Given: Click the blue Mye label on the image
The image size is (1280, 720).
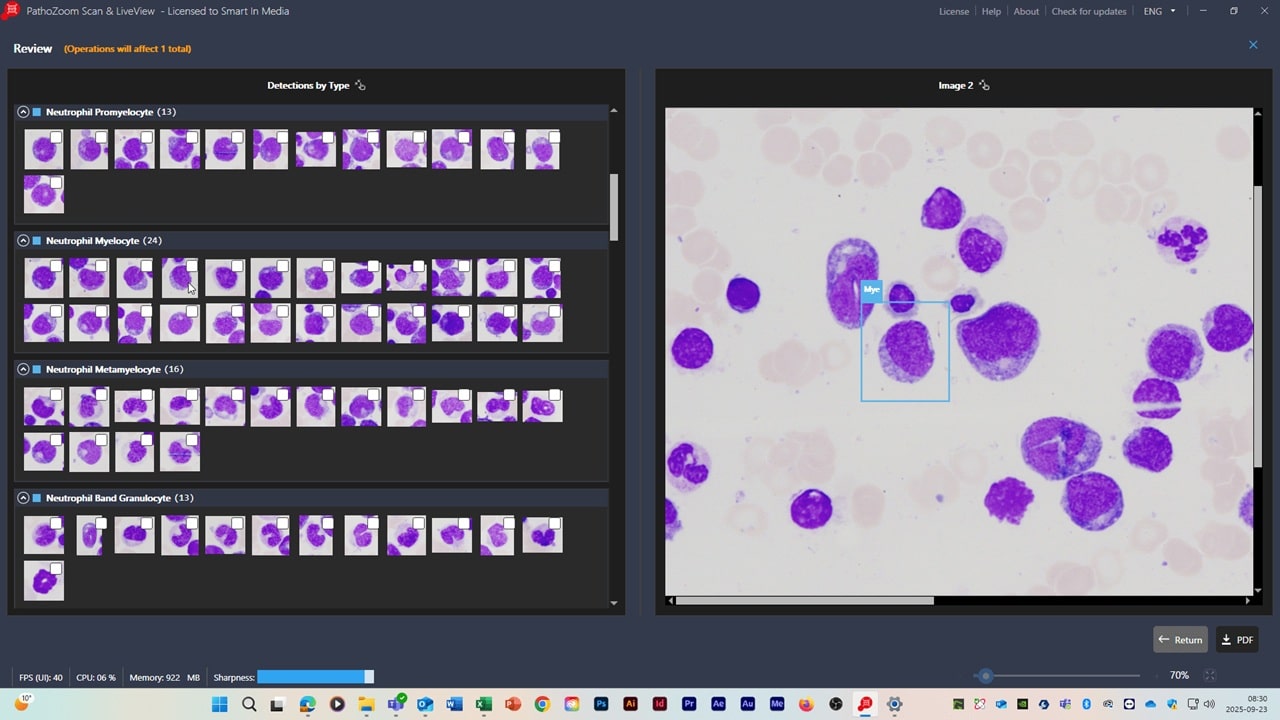Looking at the screenshot, I should point(871,290).
